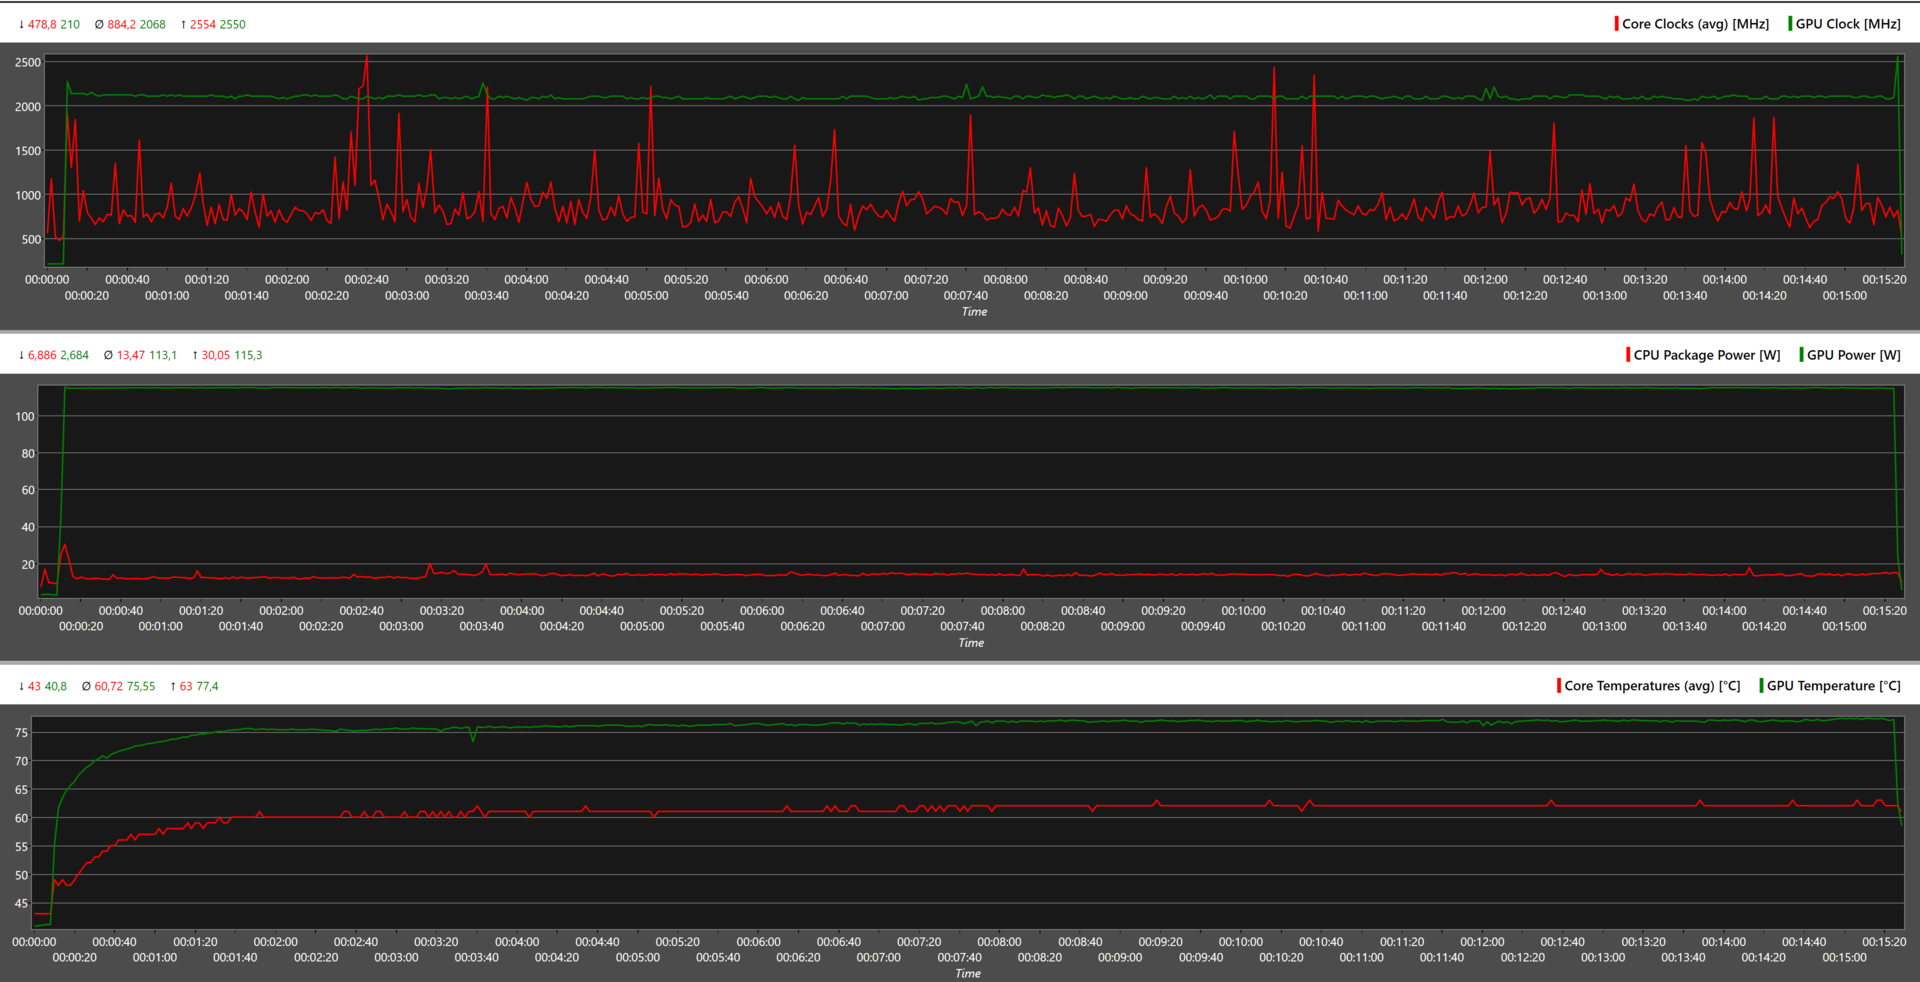This screenshot has width=1920, height=982.
Task: Click the red swatch beside CPU Package Power
Action: click(1628, 355)
